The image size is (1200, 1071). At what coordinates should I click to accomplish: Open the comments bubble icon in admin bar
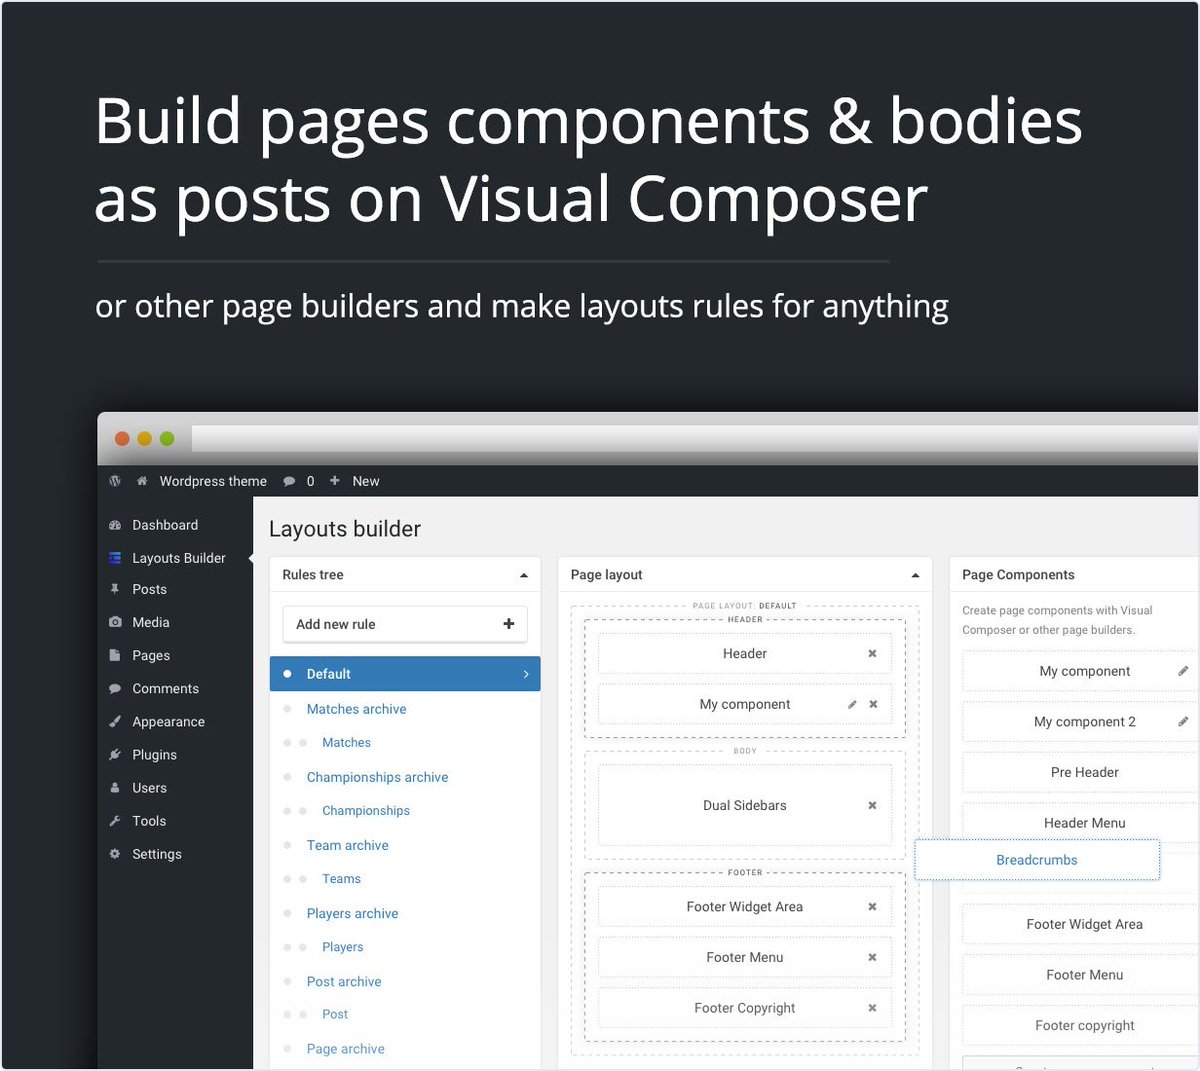[289, 481]
